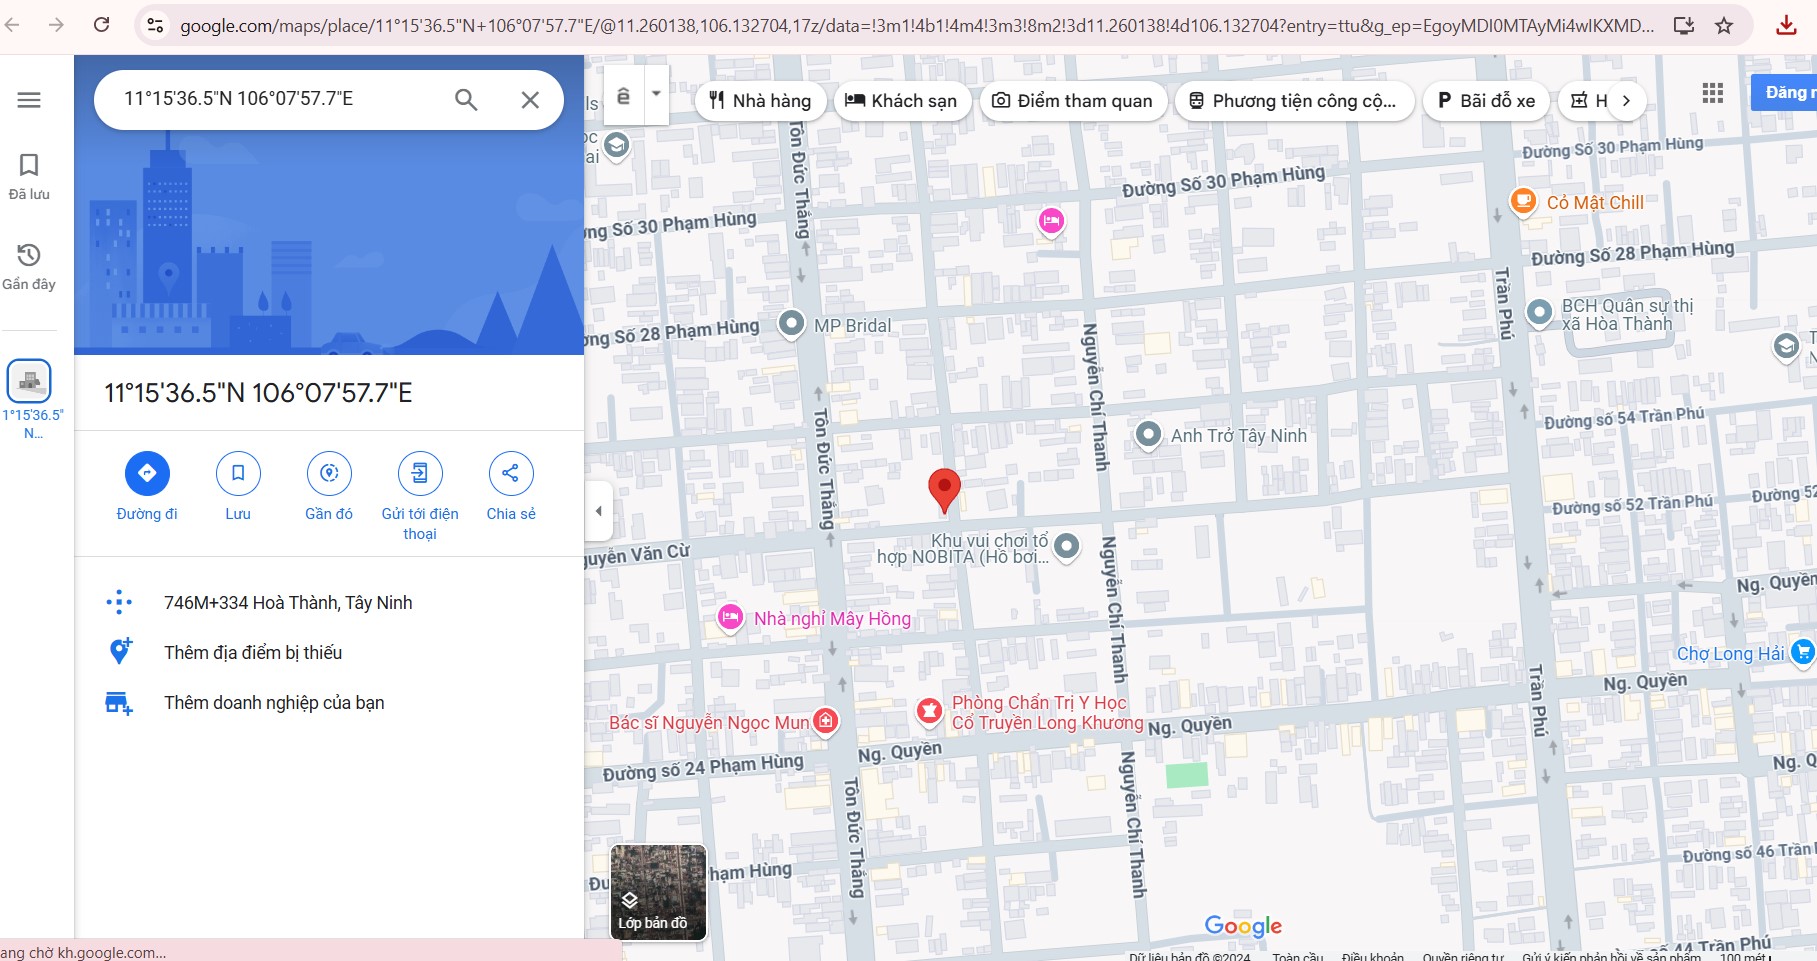This screenshot has height=961, width=1817.
Task: Click the Gần đó nearby icon
Action: point(329,473)
